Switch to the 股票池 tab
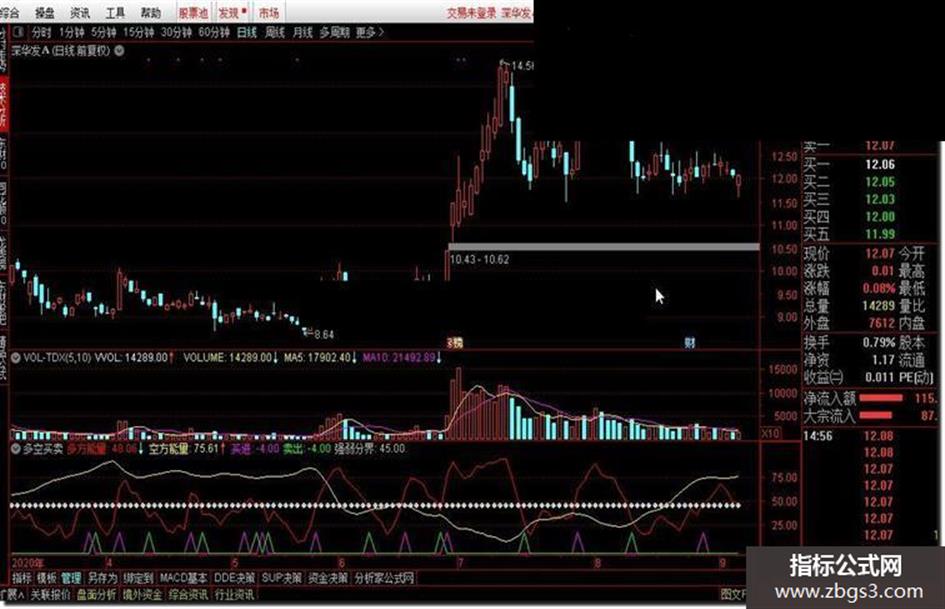The width and height of the screenshot is (945, 609). coord(193,13)
